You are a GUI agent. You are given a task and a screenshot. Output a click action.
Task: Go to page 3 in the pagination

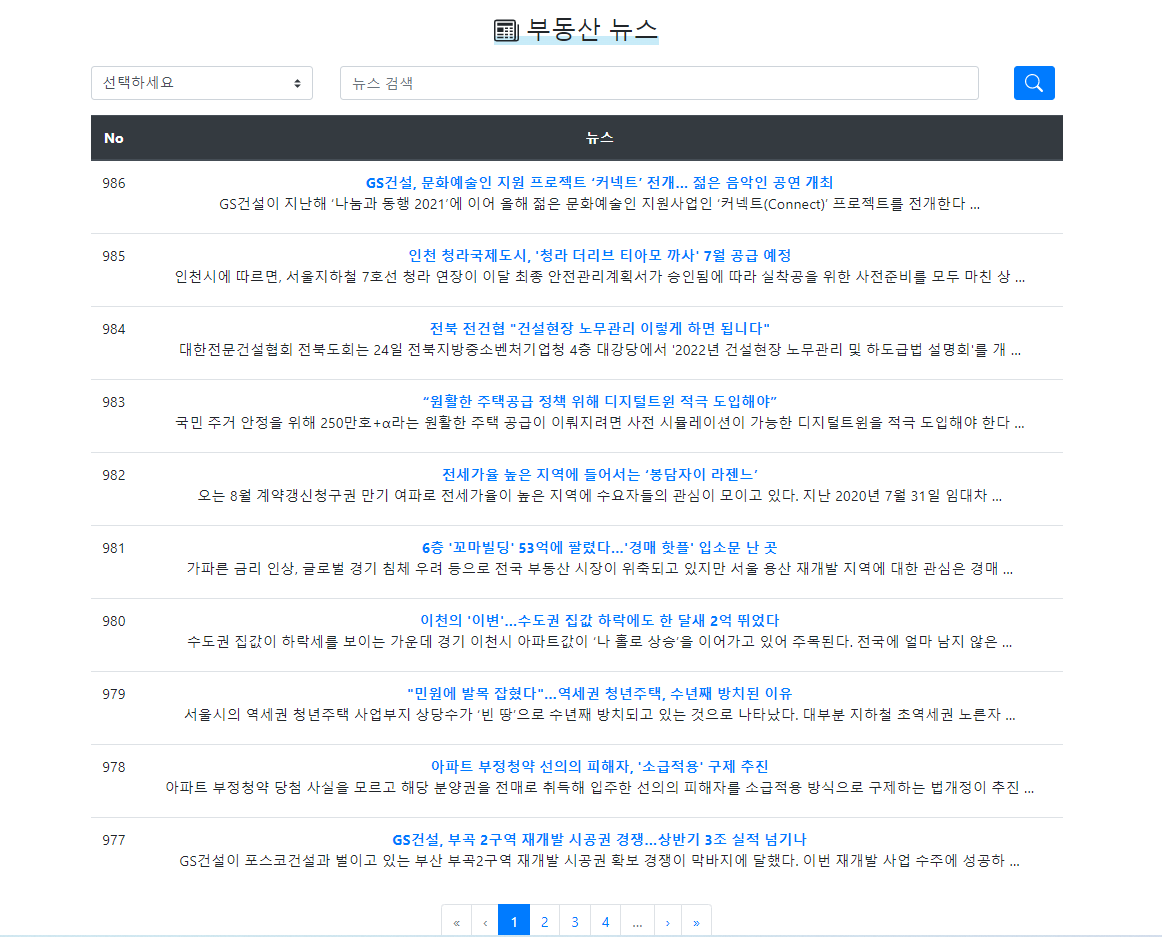pos(575,920)
